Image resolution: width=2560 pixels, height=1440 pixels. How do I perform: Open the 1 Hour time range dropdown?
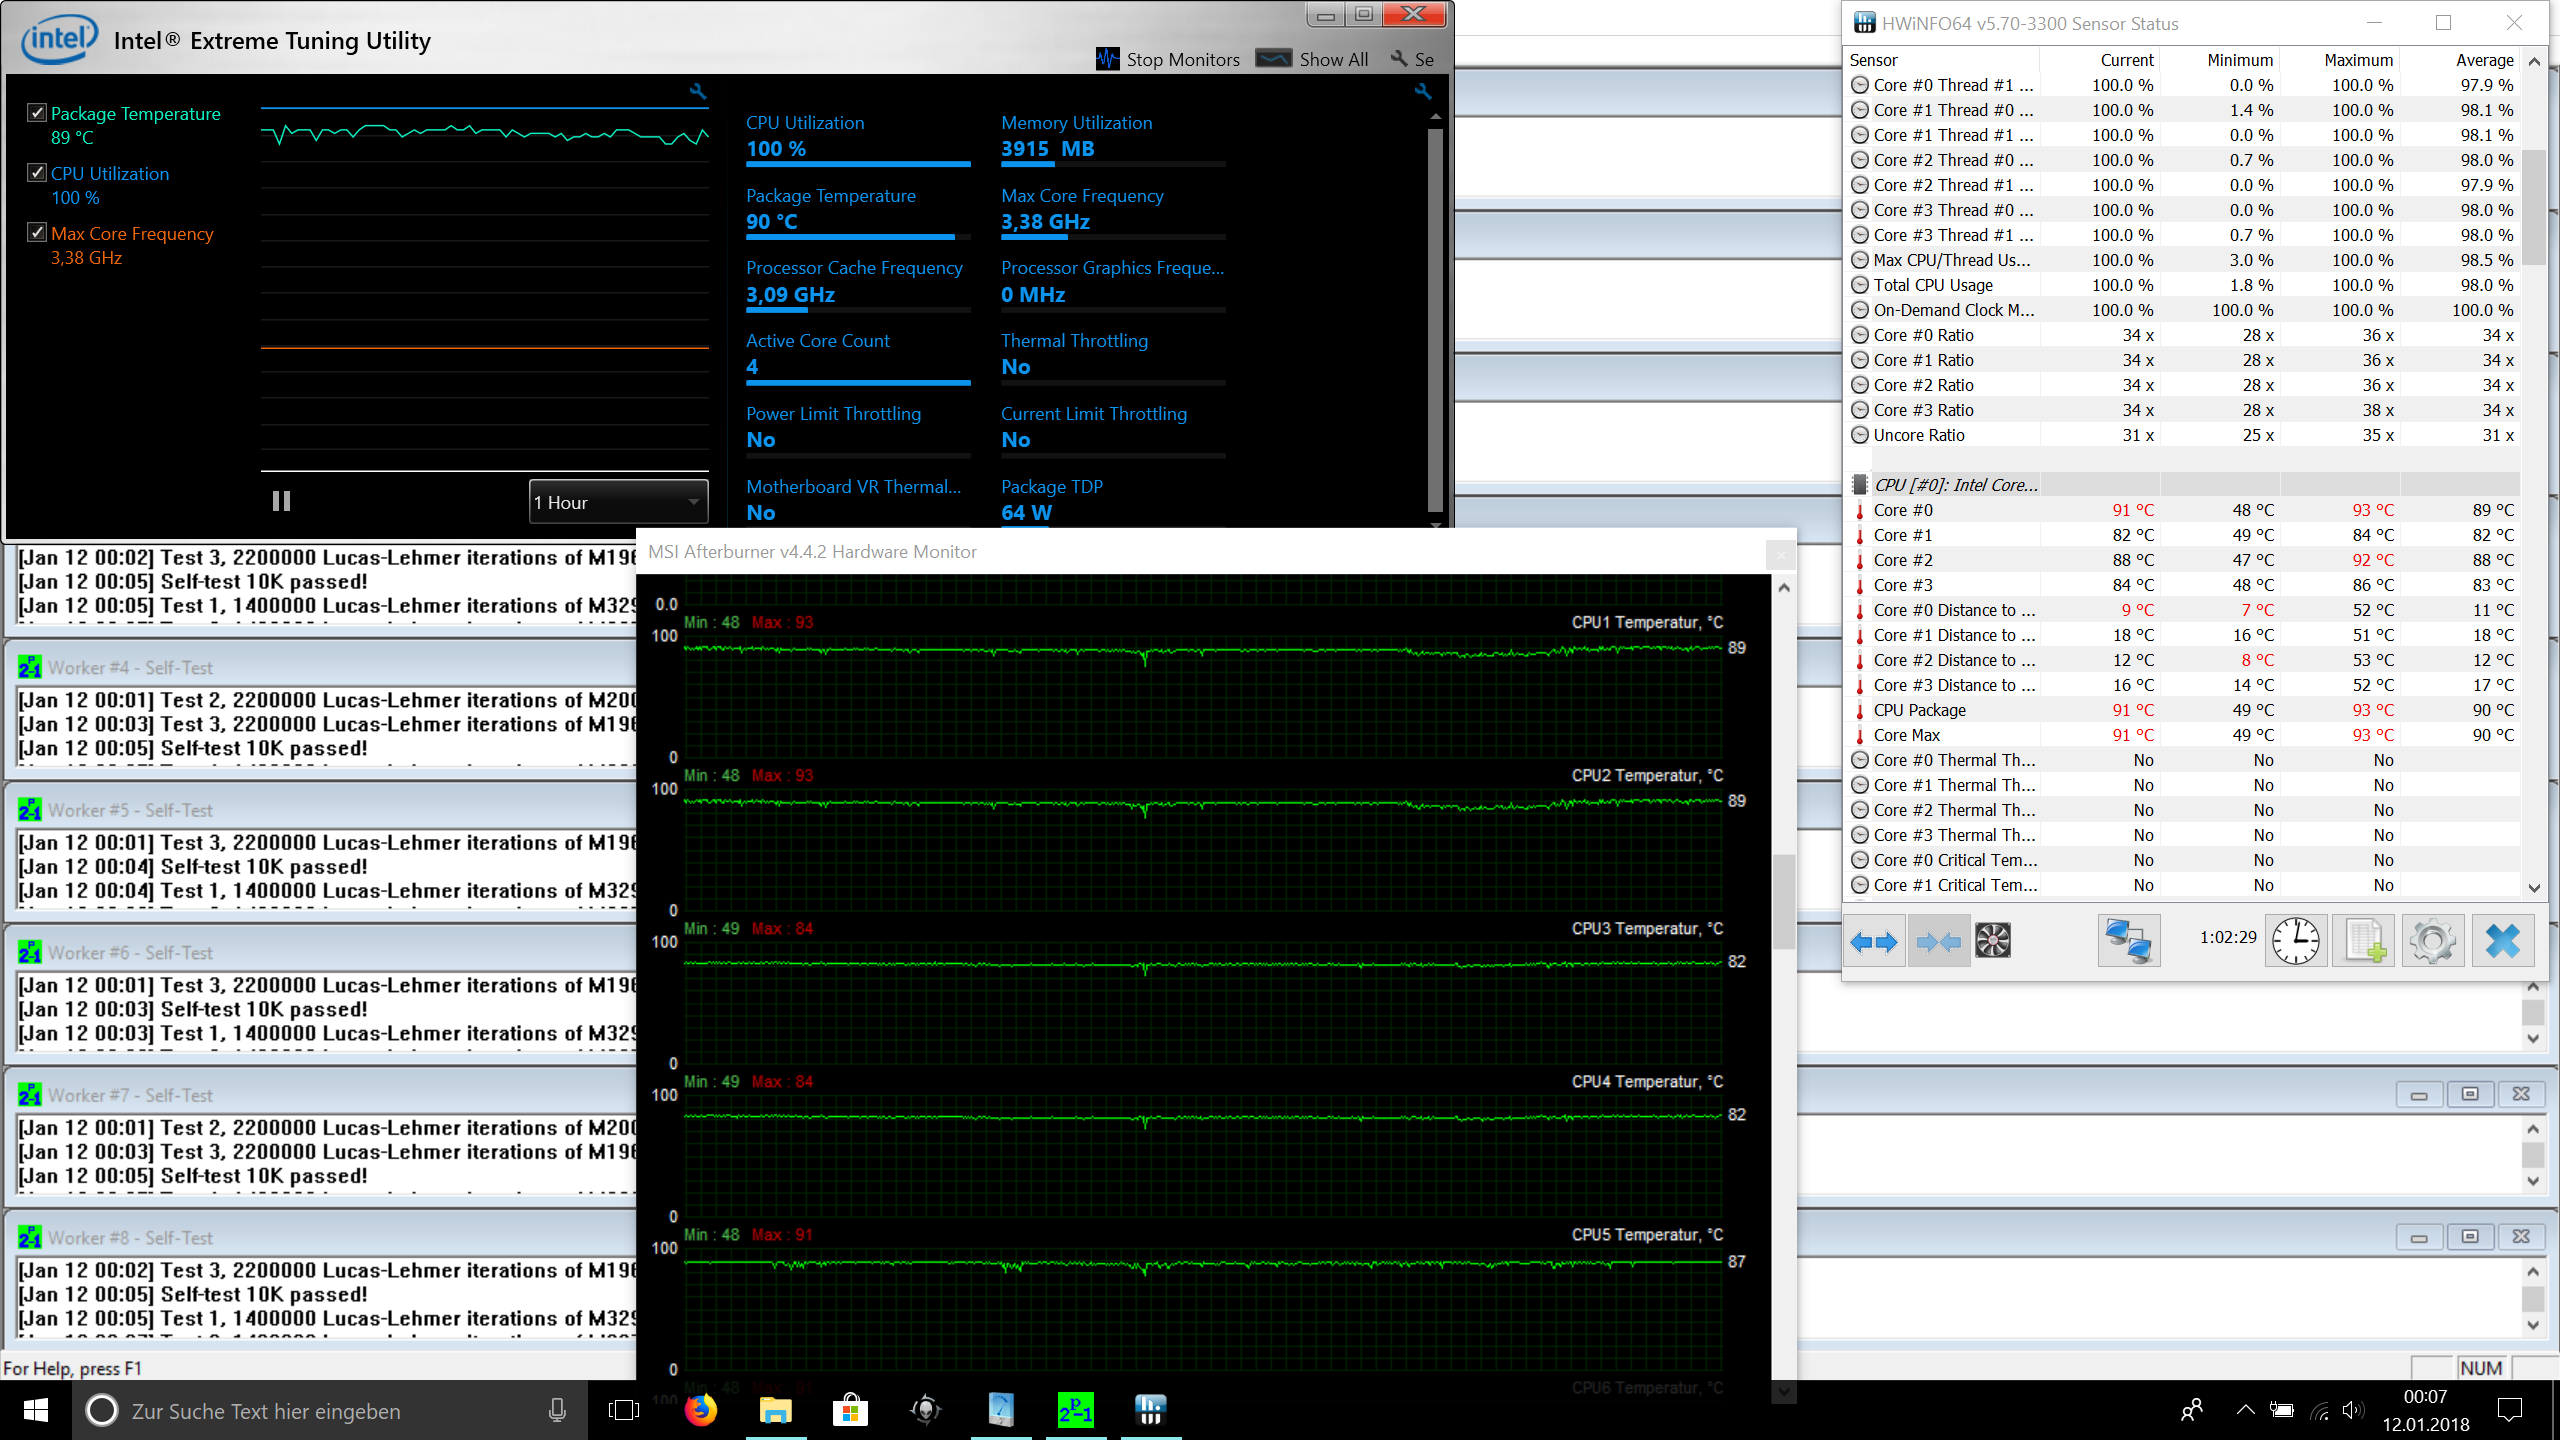618,502
